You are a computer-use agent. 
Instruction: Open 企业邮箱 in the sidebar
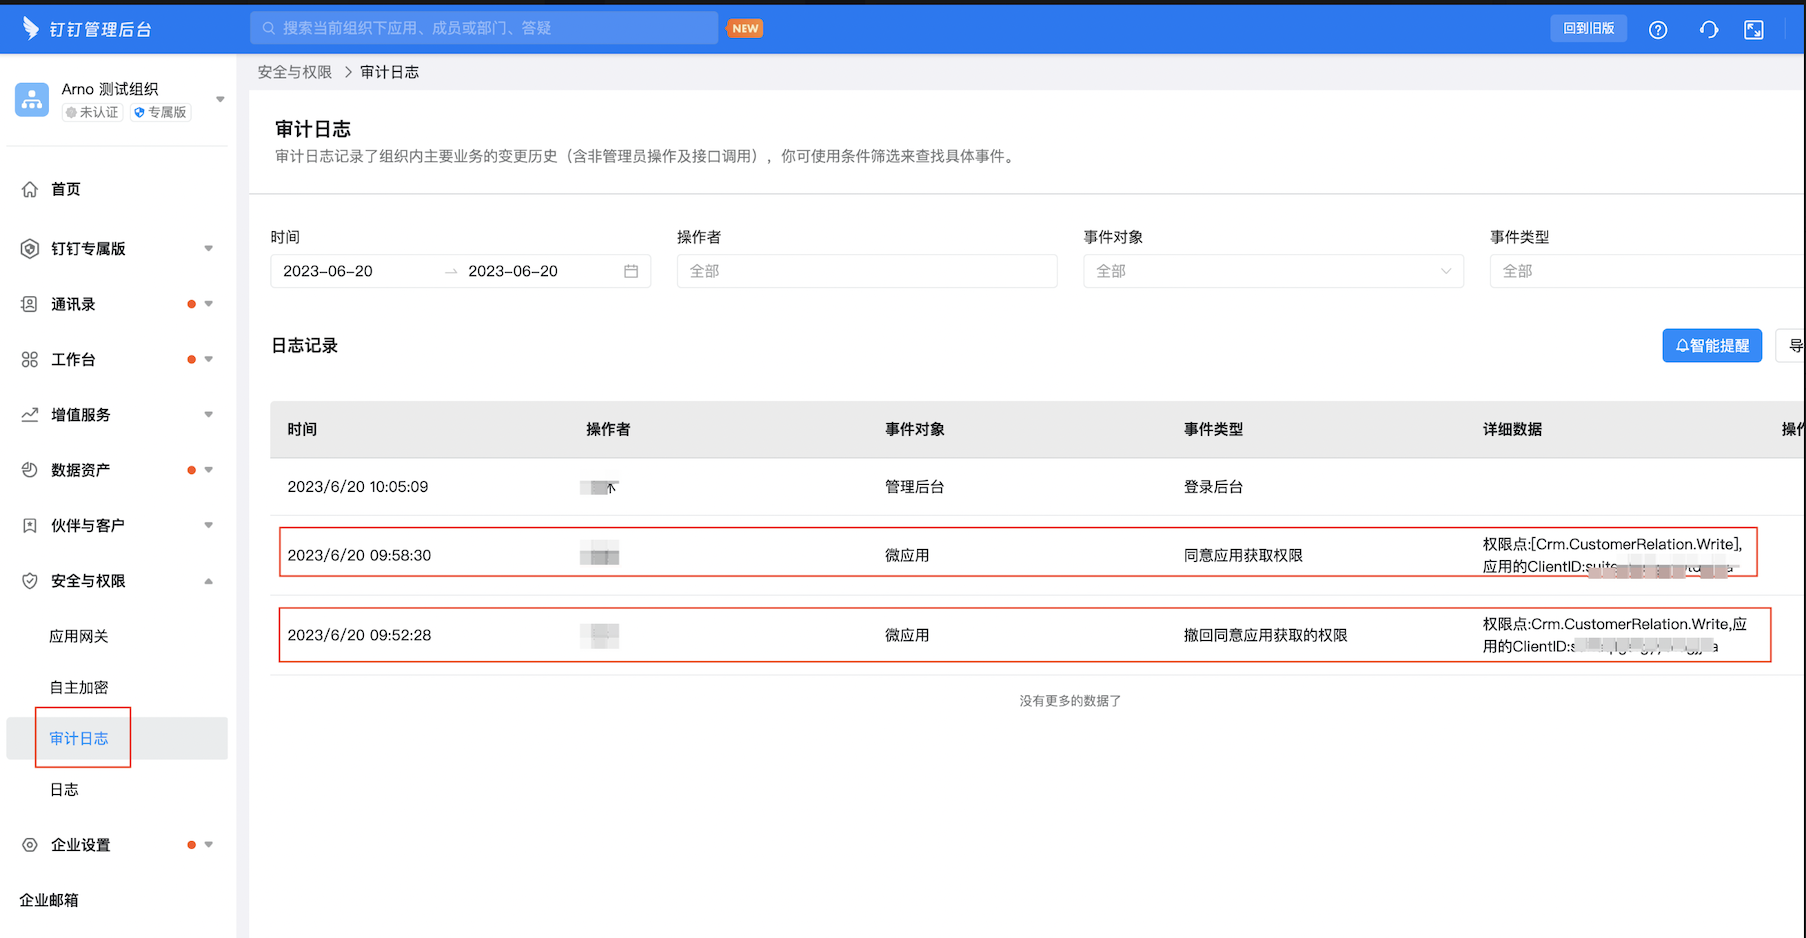click(49, 900)
